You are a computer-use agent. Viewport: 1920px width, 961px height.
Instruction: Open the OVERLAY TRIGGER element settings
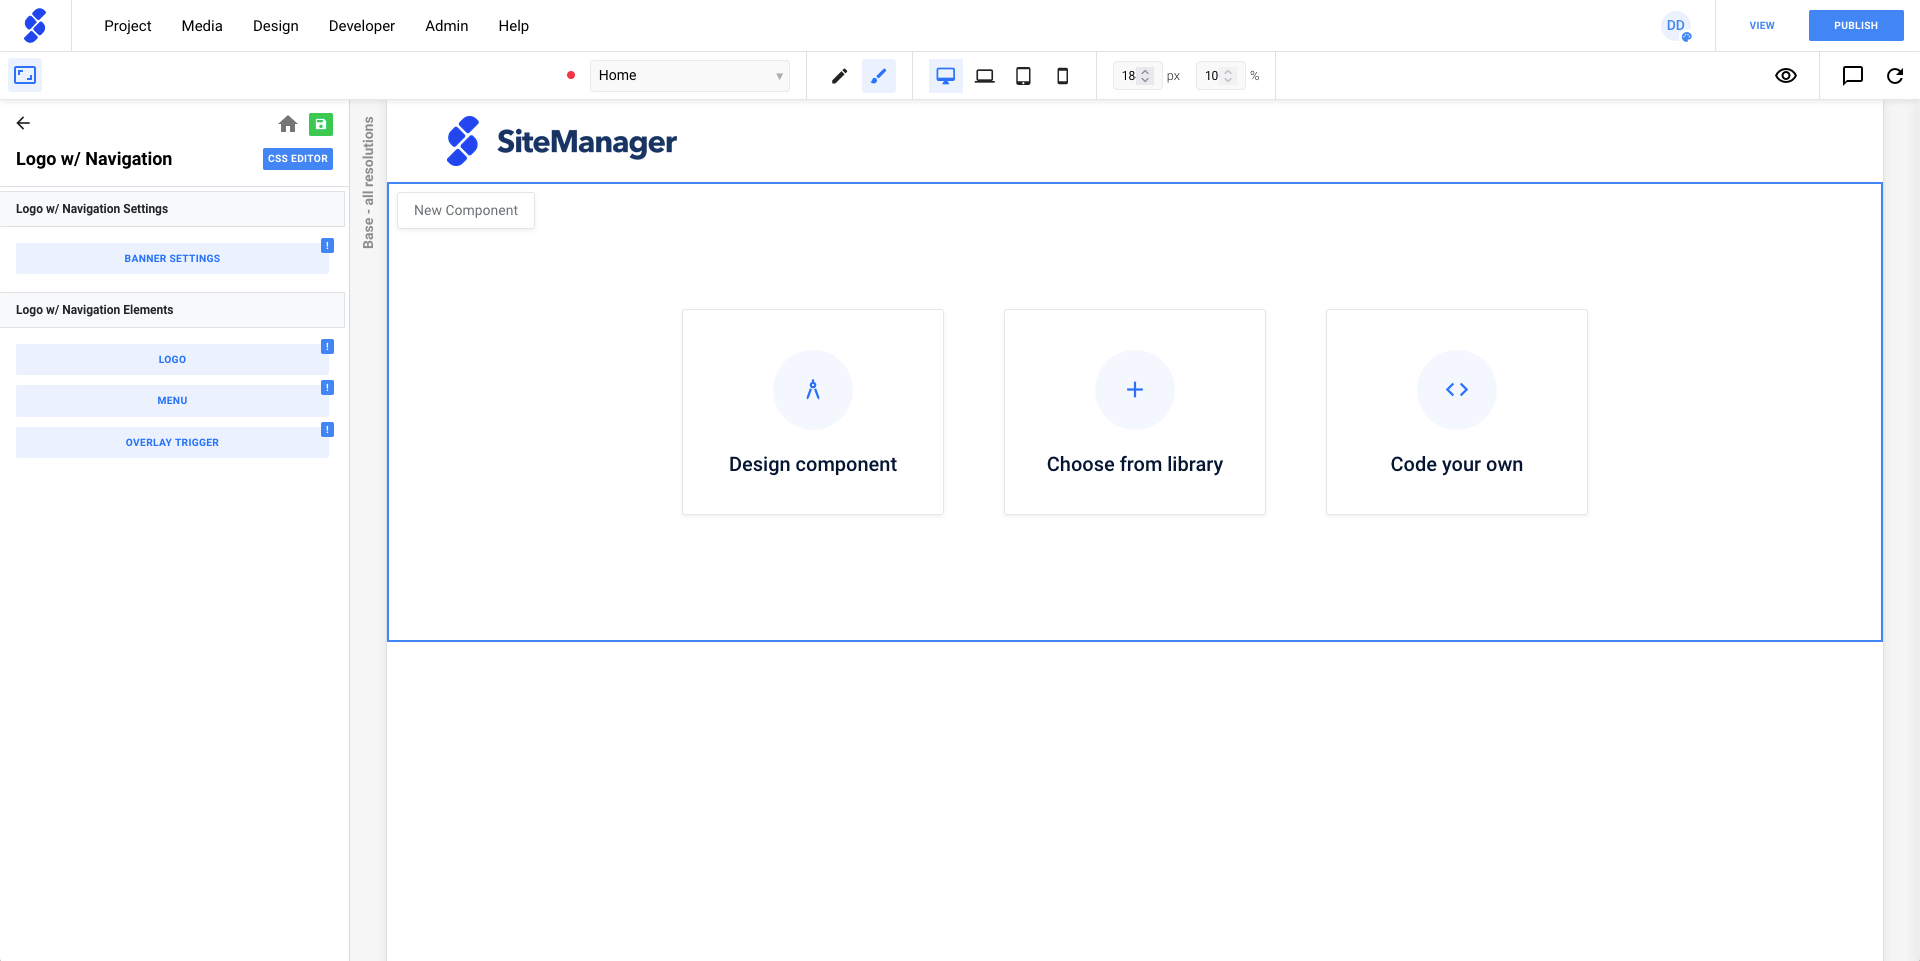click(172, 443)
